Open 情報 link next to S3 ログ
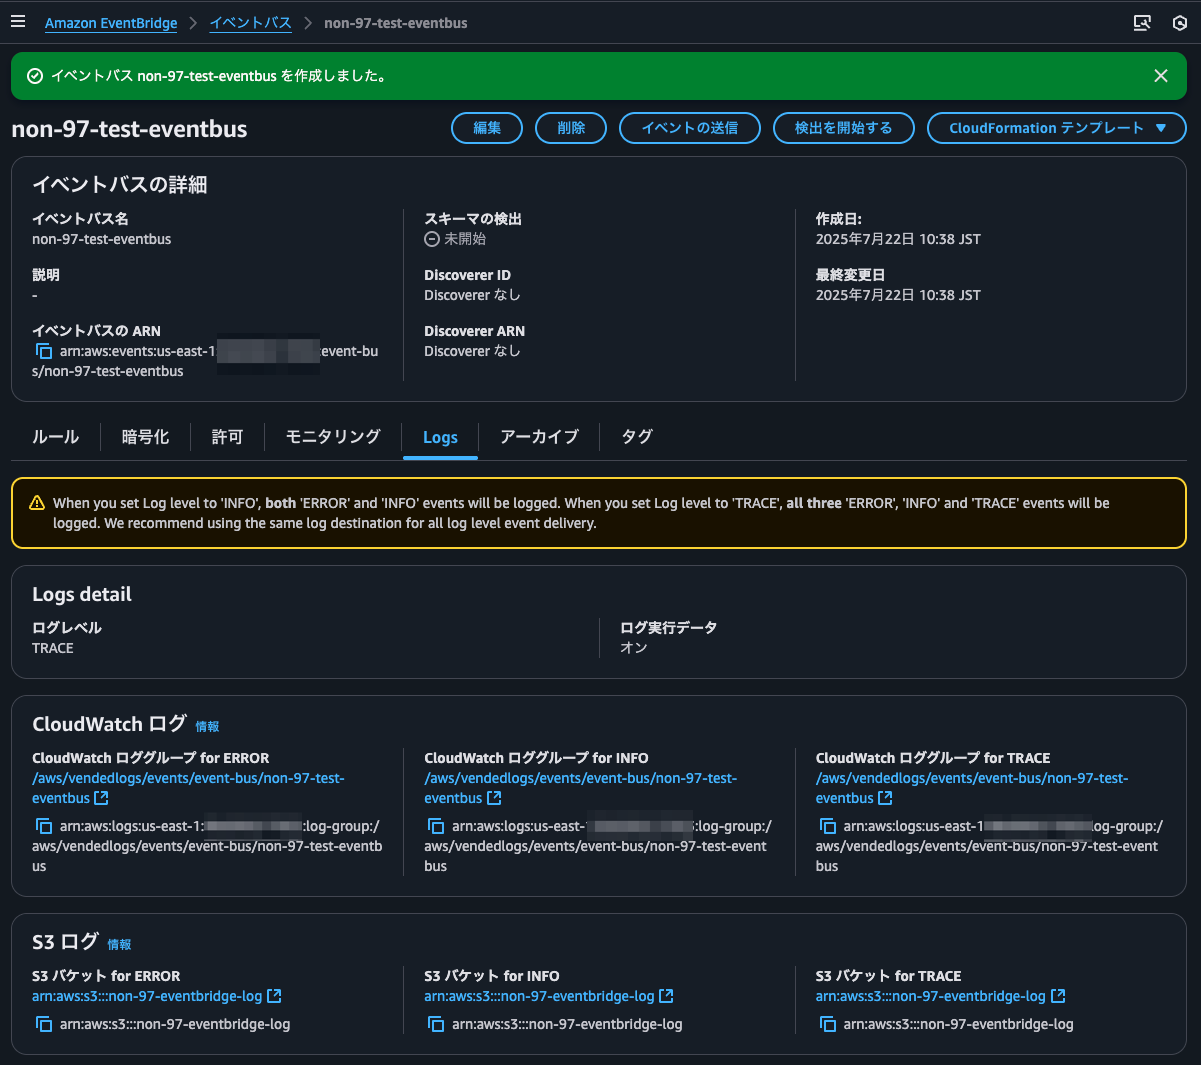Image resolution: width=1201 pixels, height=1065 pixels. [119, 945]
